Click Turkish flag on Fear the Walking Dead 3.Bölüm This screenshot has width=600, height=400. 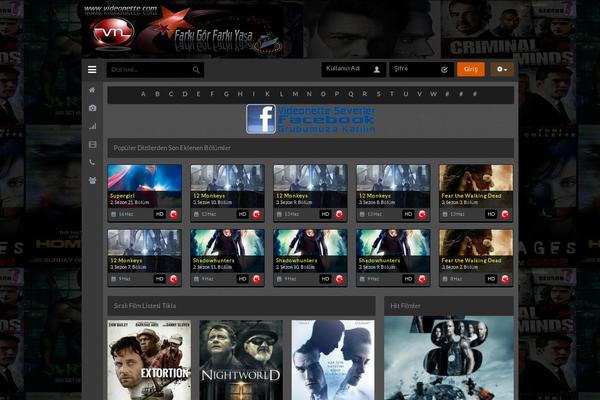point(505,214)
